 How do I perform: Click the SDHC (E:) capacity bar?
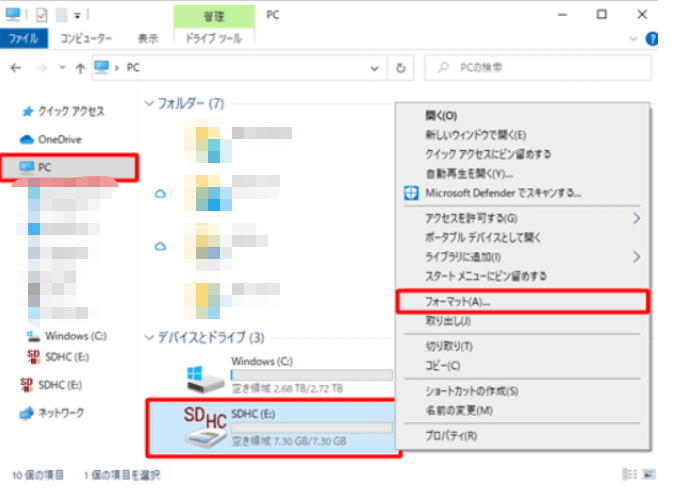pyautogui.click(x=312, y=428)
